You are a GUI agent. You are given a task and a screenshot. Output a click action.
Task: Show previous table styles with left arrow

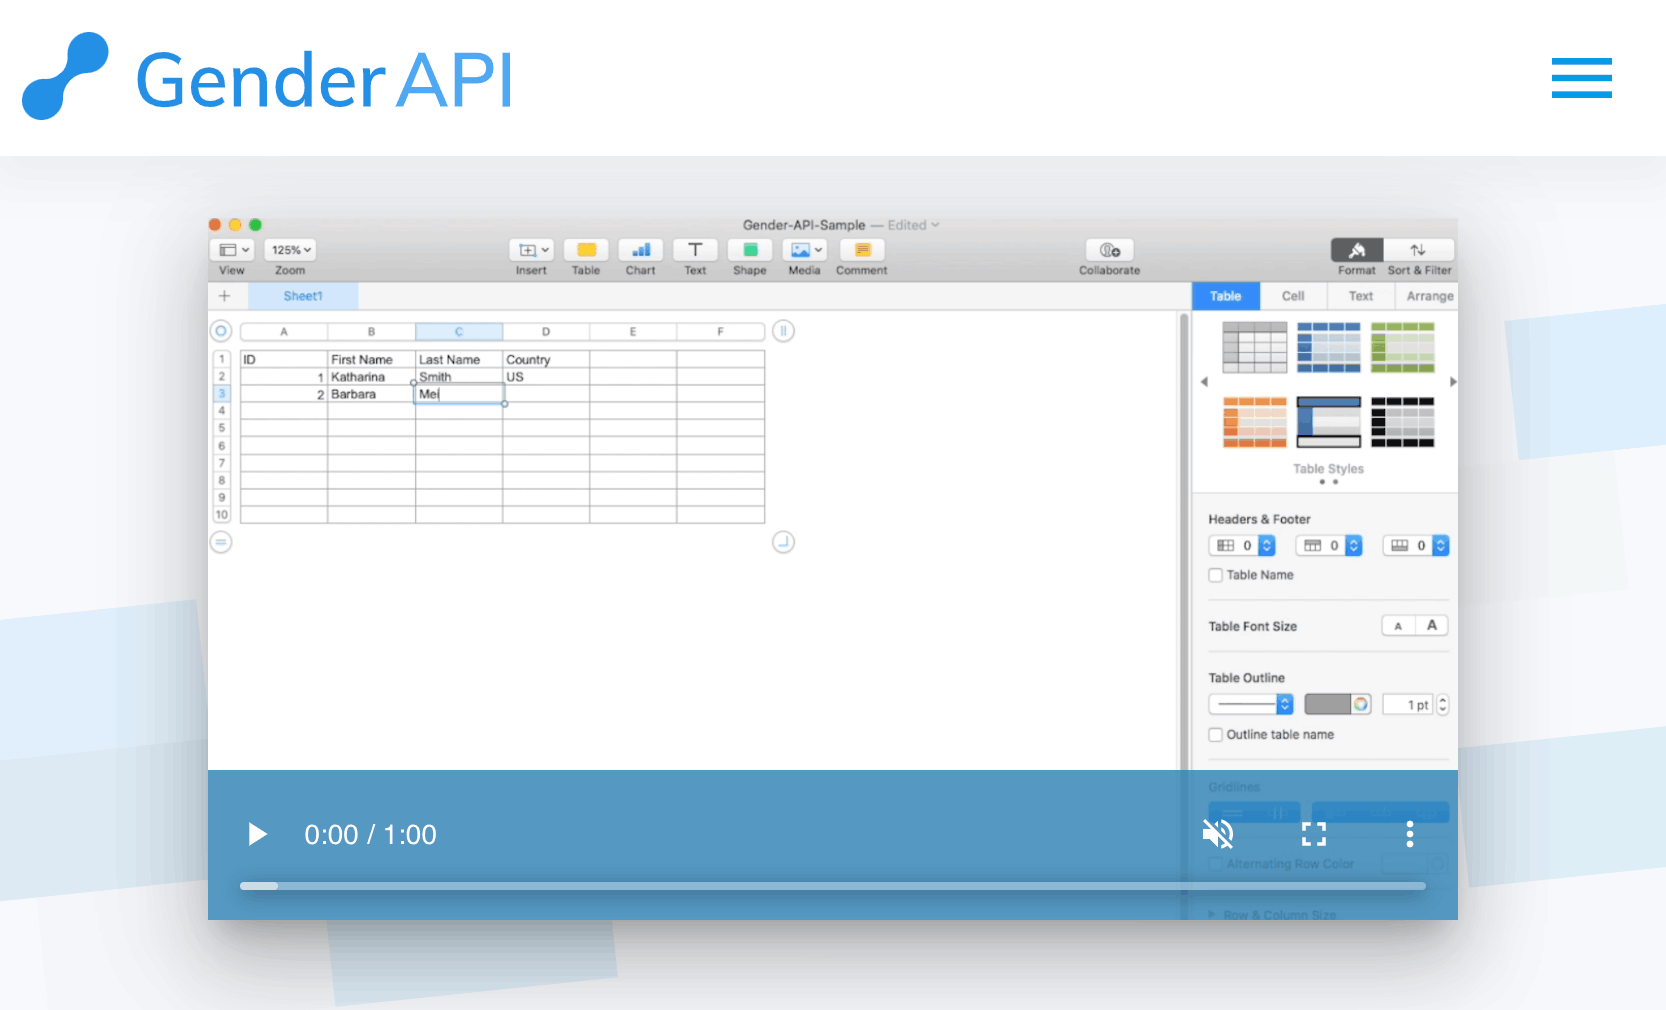(1204, 382)
